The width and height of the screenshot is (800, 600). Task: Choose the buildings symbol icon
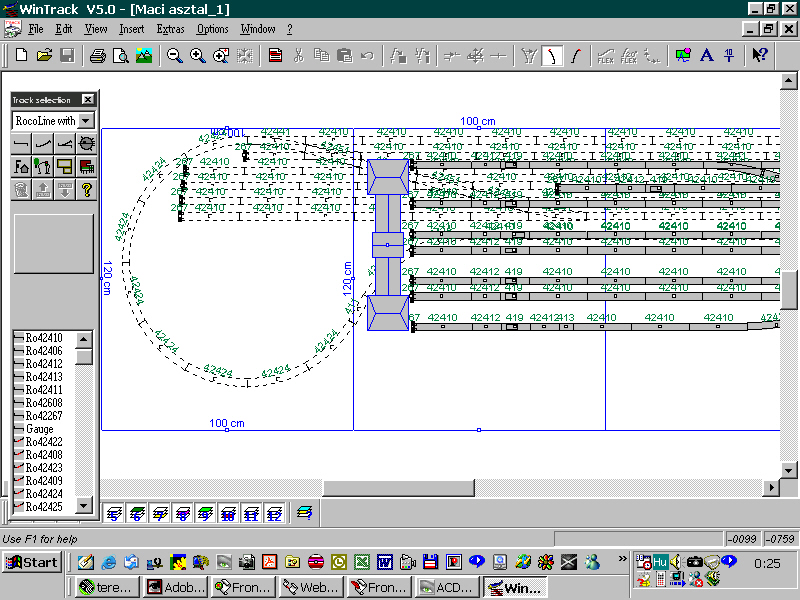click(21, 166)
